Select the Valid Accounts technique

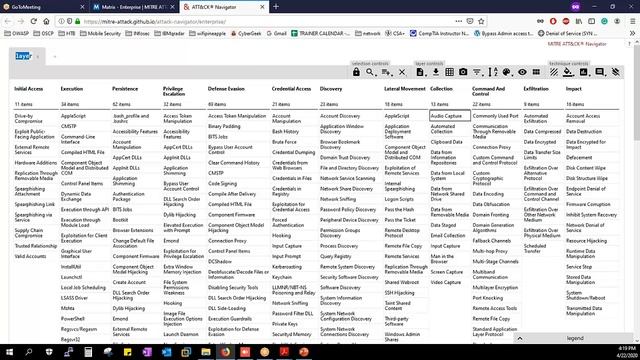31,256
